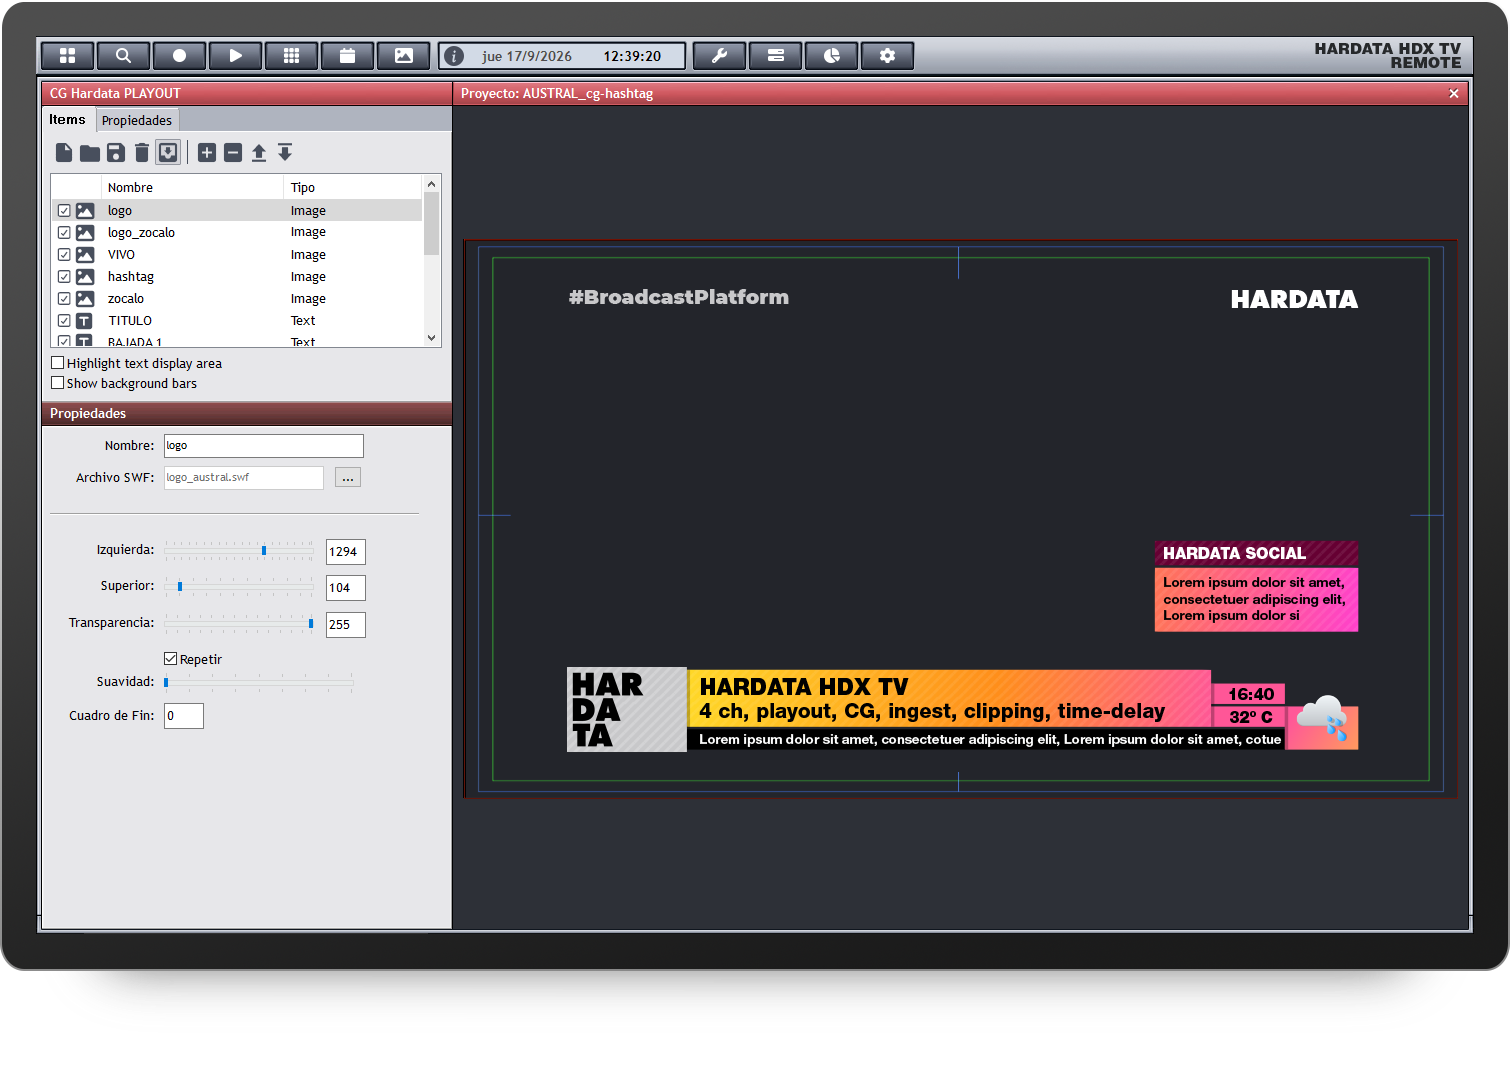Screen dimensions: 1510x1069
Task: Move item down with download arrow icon
Action: point(285,152)
